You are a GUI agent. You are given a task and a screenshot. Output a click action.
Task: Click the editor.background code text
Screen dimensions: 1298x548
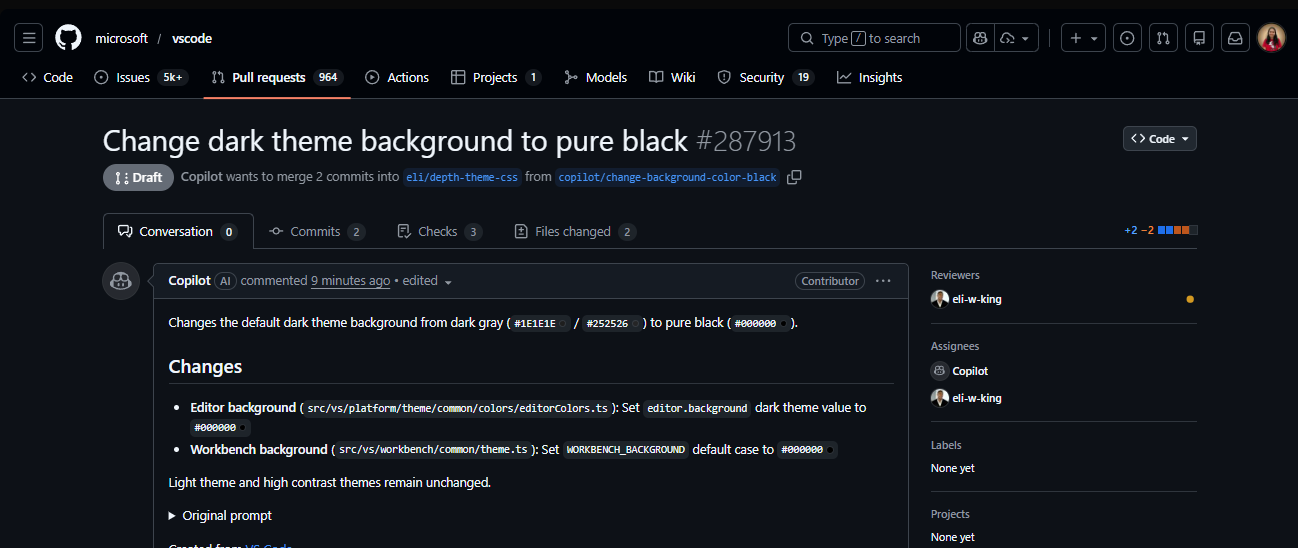[x=697, y=408]
